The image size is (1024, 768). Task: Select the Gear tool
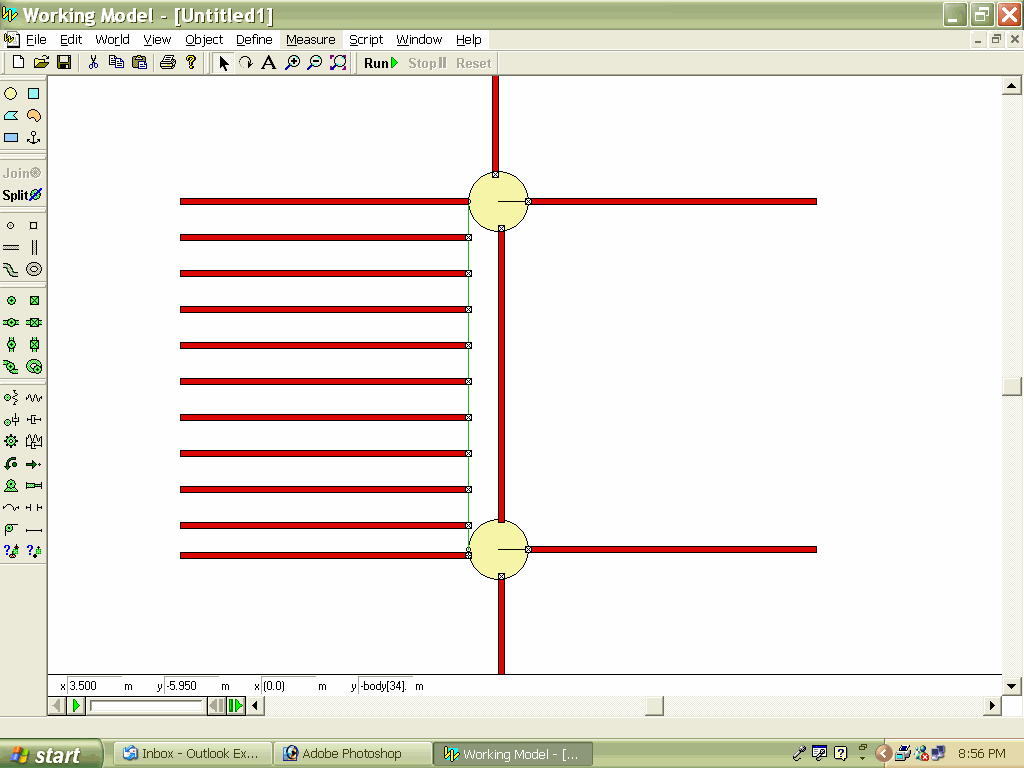point(11,441)
